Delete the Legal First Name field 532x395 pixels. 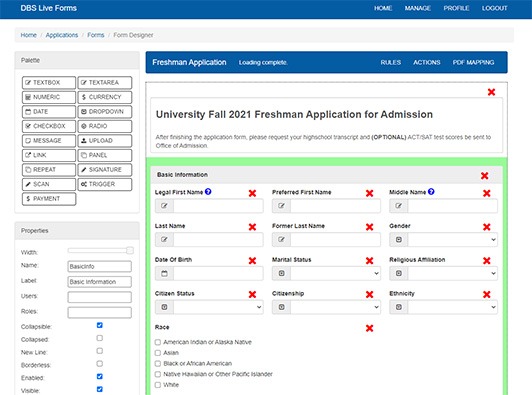252,193
